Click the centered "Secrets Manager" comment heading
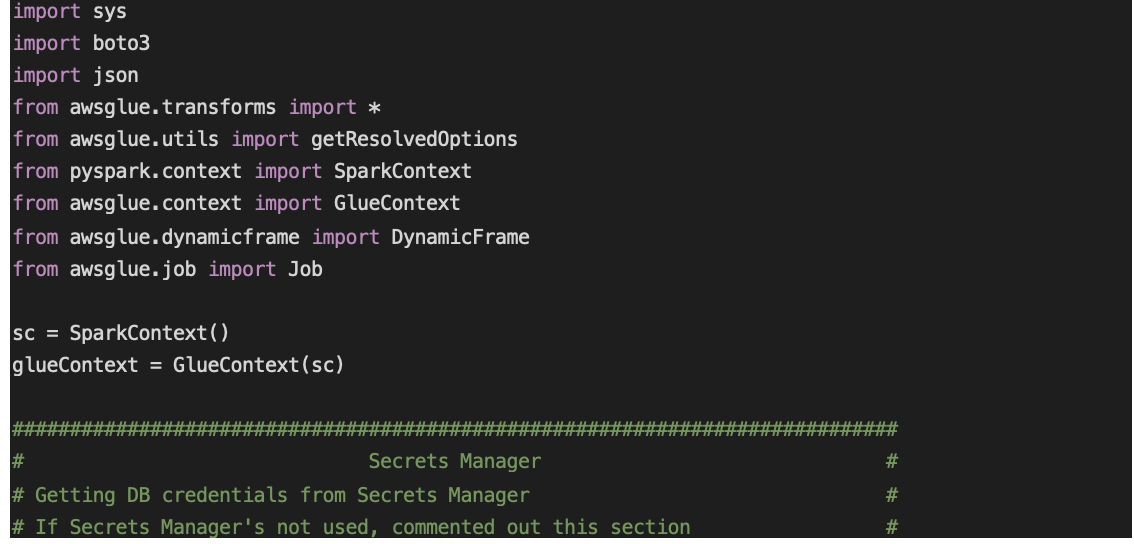Screen dimensions: 1134x544 tap(454, 462)
